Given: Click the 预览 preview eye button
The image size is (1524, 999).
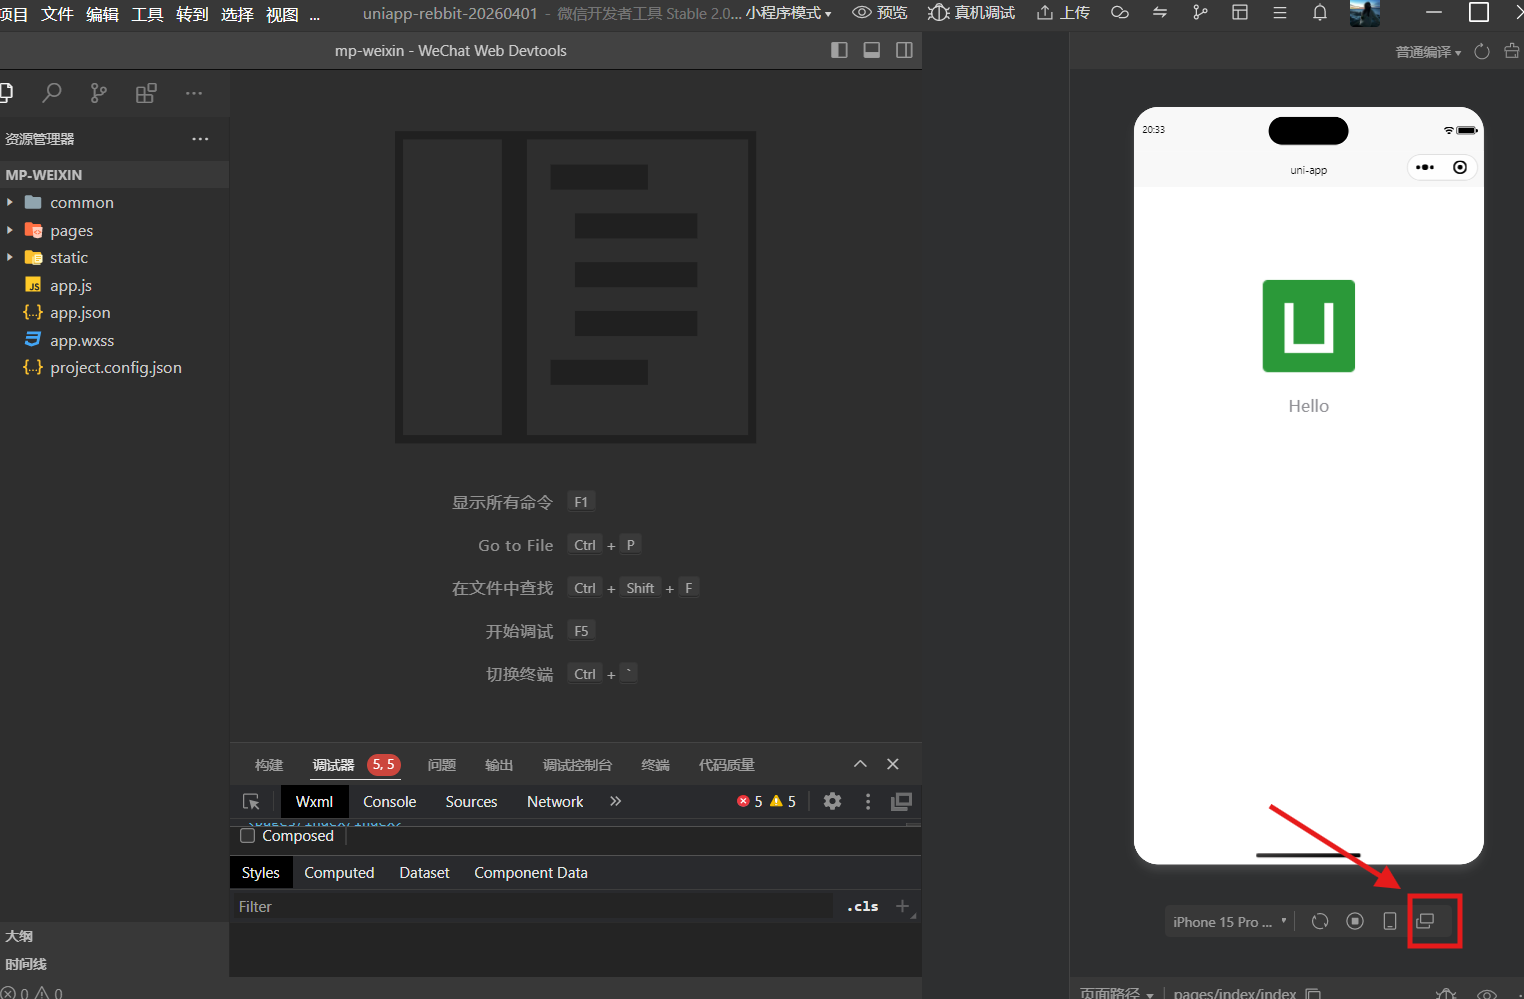Looking at the screenshot, I should pyautogui.click(x=880, y=13).
